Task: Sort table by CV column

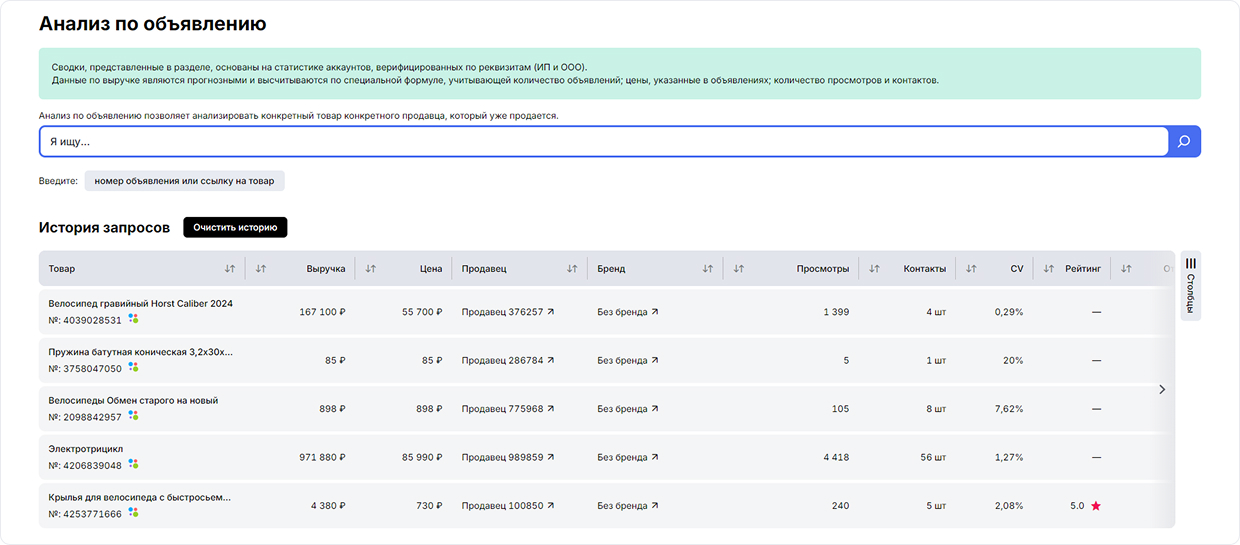Action: point(971,269)
